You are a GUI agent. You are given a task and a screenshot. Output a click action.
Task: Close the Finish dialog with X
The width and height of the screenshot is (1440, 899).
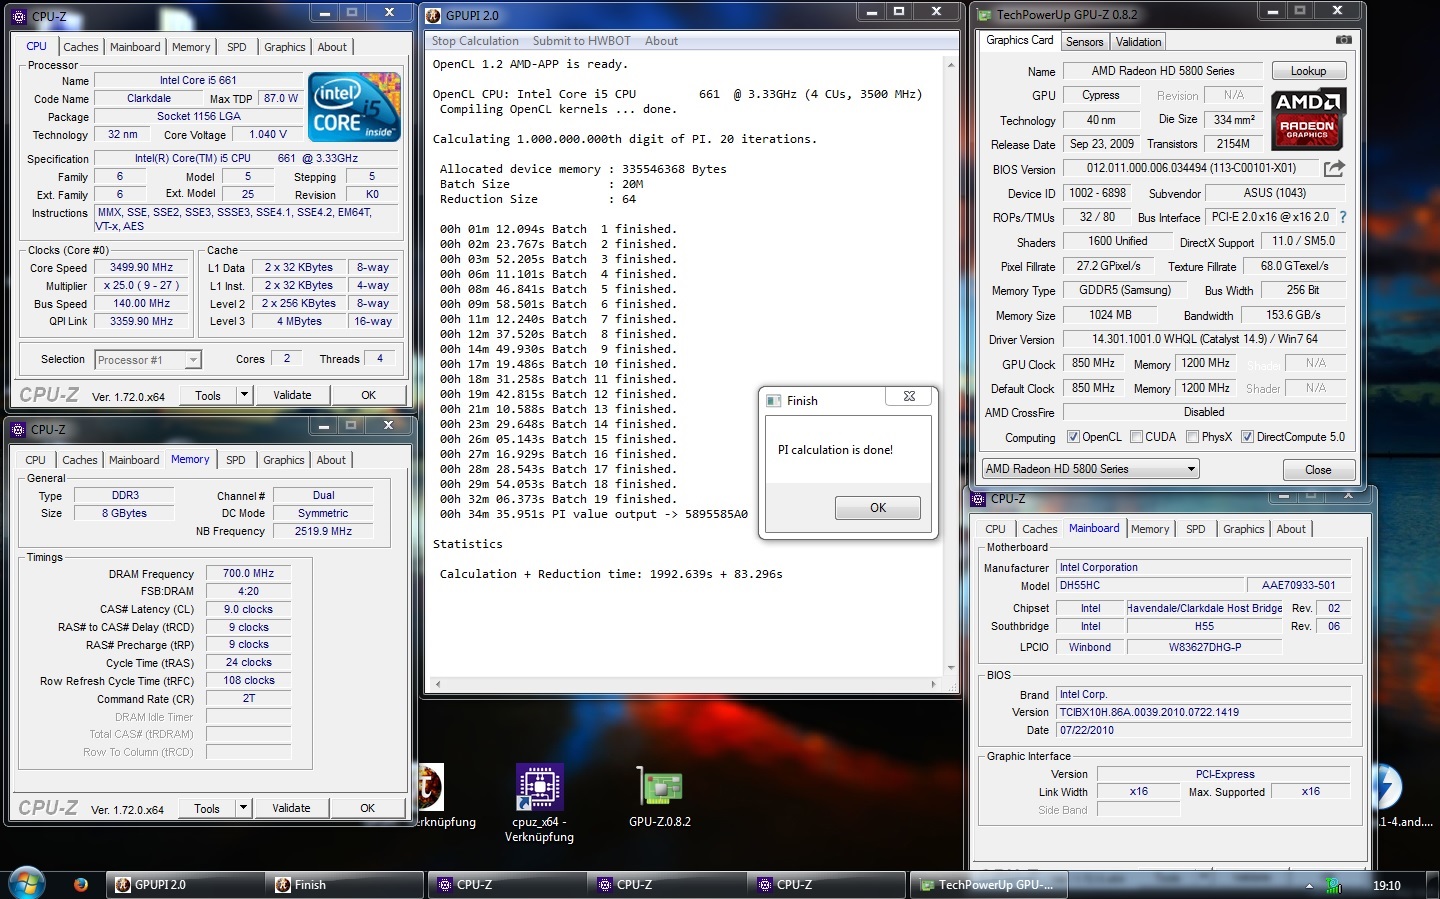[x=909, y=396]
